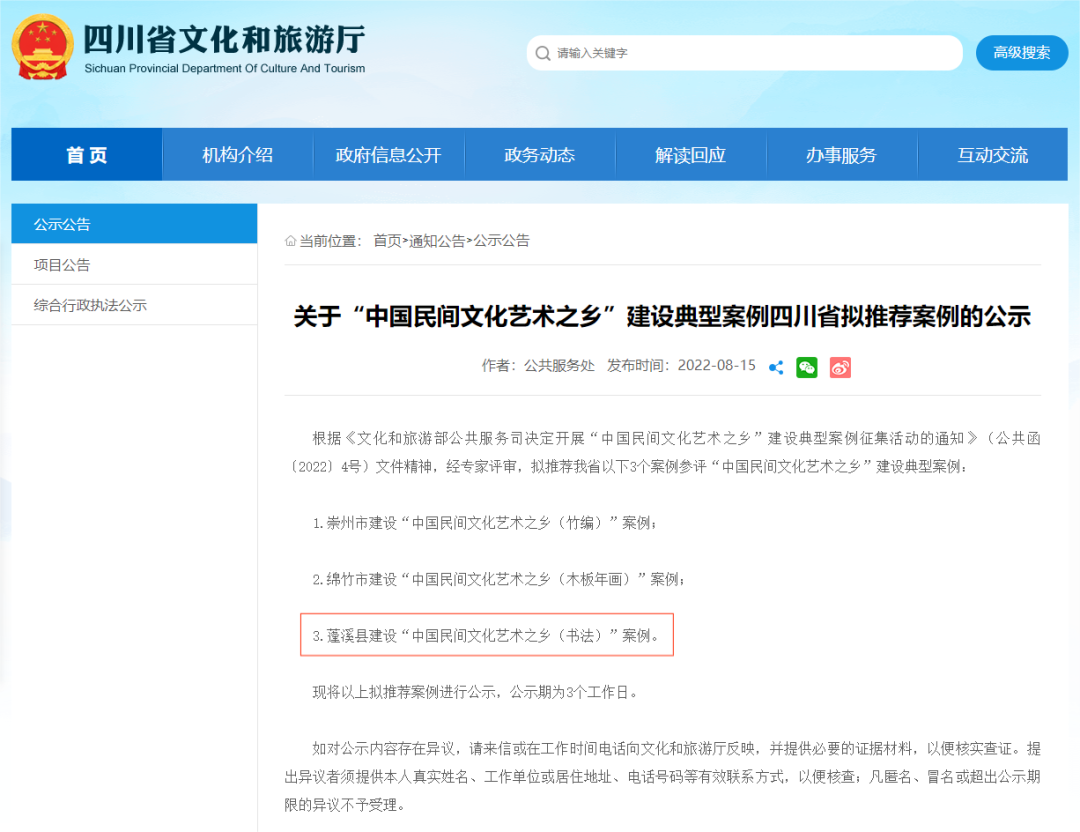Select 公示公告 in the sidebar
The image size is (1080, 832).
(x=62, y=224)
